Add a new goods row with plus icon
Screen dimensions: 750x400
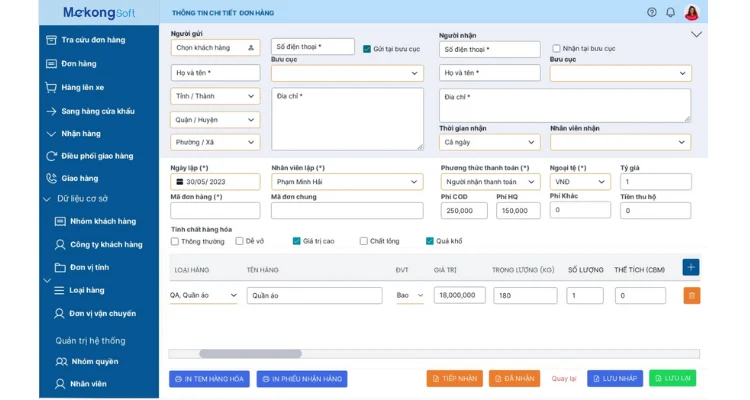(691, 267)
